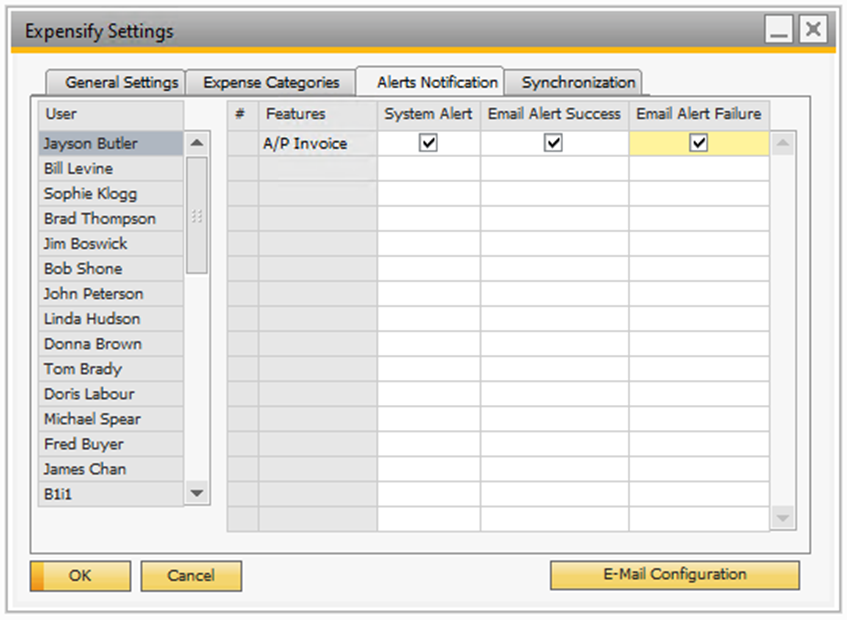Image resolution: width=847 pixels, height=620 pixels.
Task: Minimize the Expensify Settings window
Action: coord(780,30)
